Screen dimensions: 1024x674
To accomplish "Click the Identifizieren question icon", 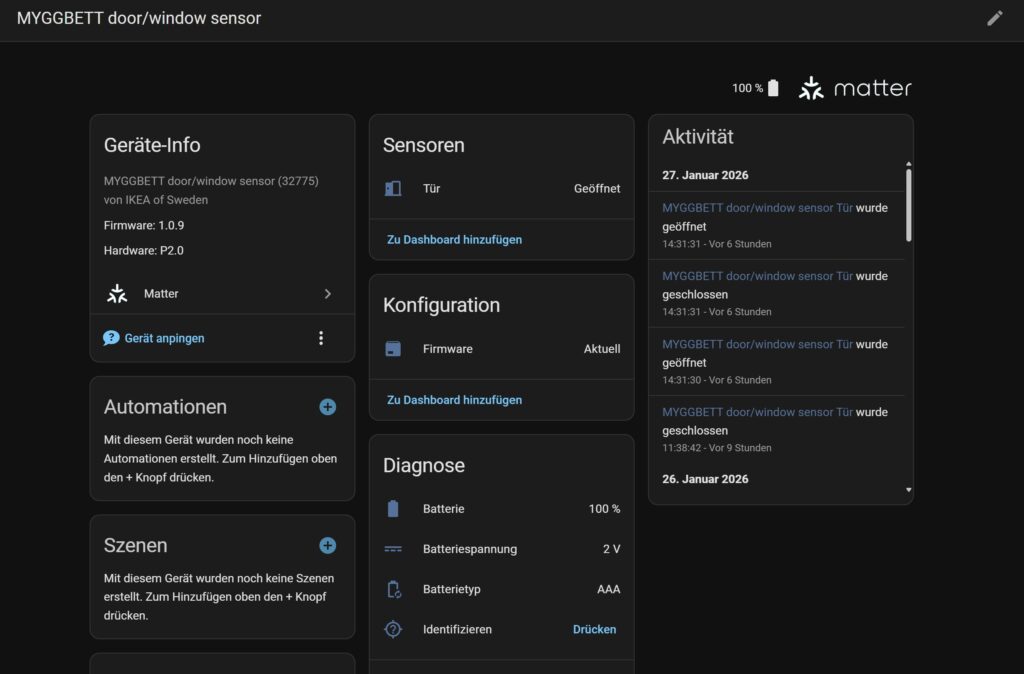I will pos(393,629).
